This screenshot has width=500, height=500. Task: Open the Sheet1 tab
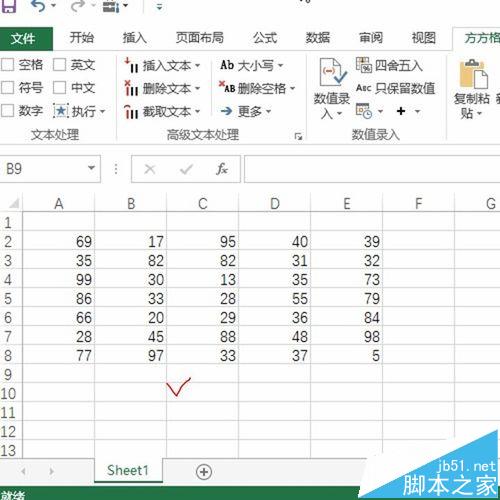[x=128, y=471]
